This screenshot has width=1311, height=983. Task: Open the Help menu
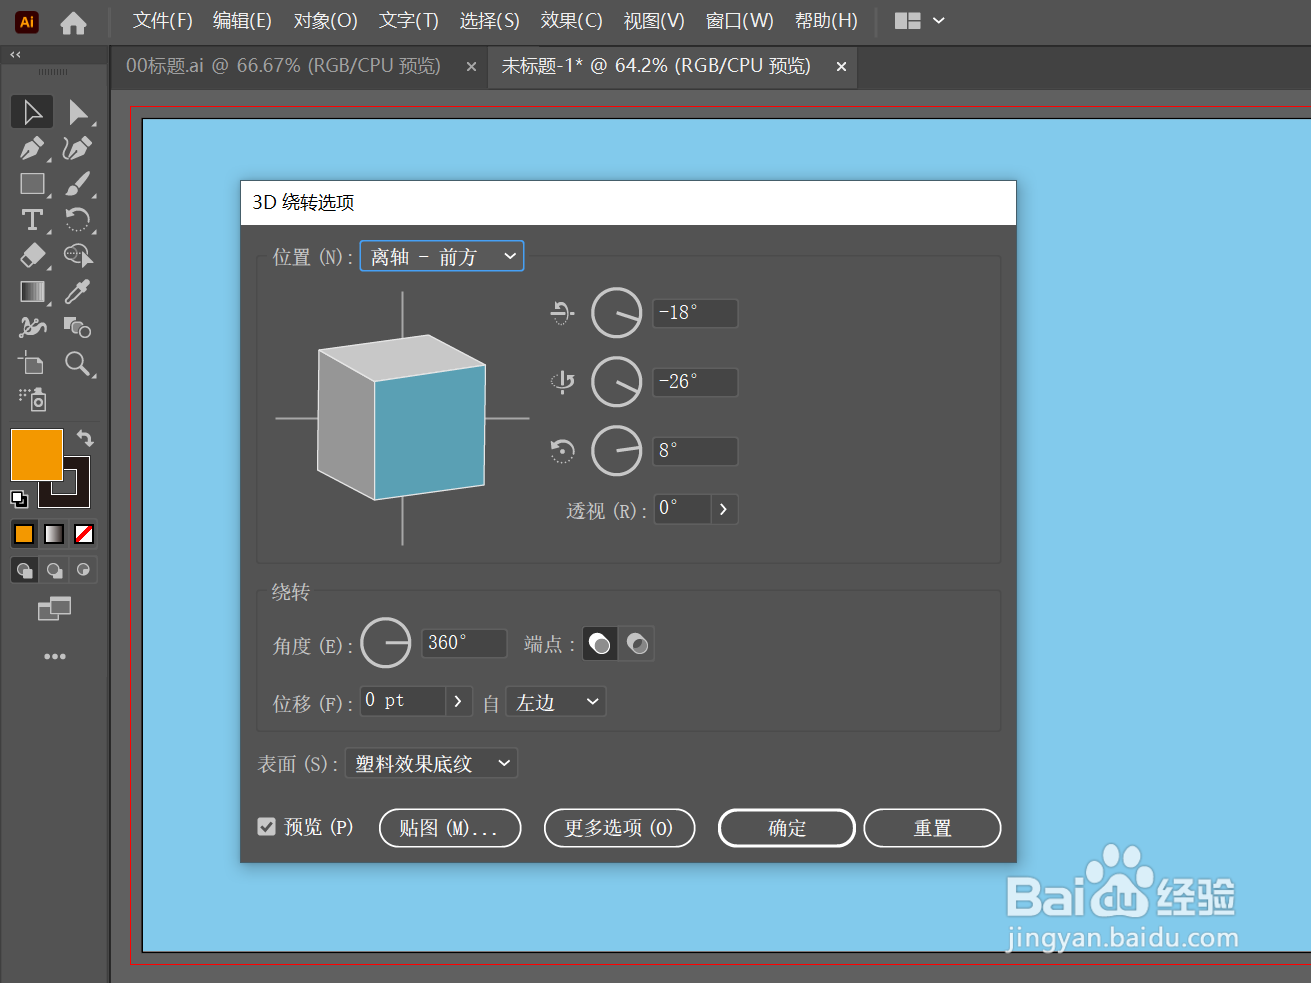(826, 21)
